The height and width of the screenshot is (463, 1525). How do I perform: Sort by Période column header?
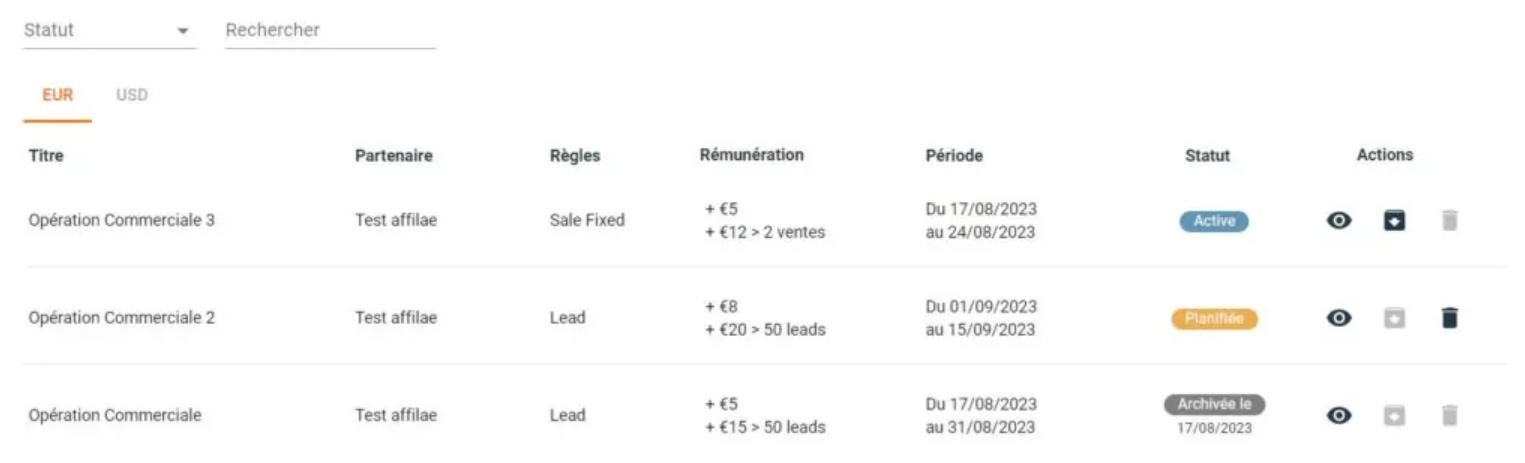(x=954, y=156)
